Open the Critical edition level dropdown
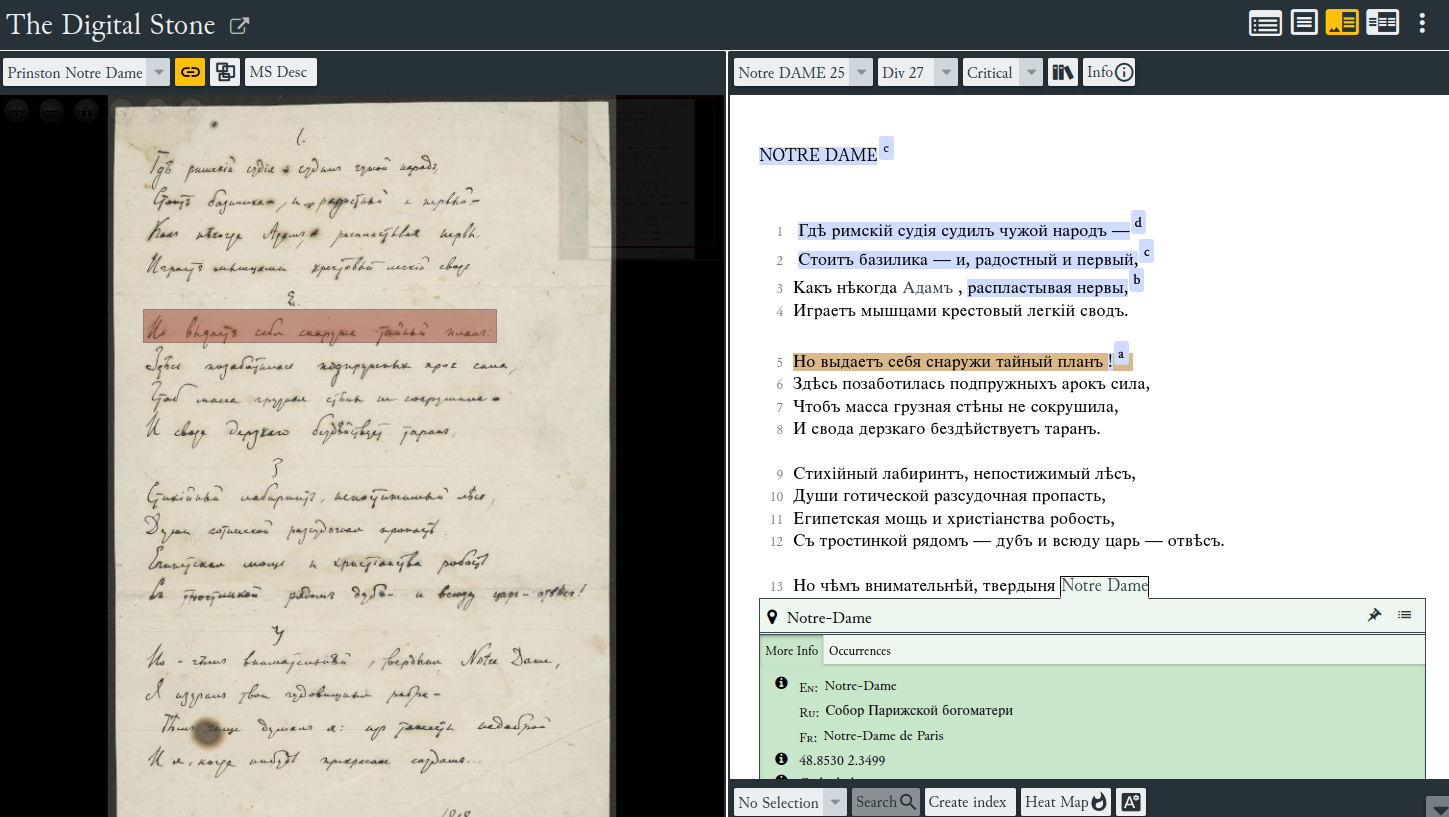 (x=1003, y=72)
